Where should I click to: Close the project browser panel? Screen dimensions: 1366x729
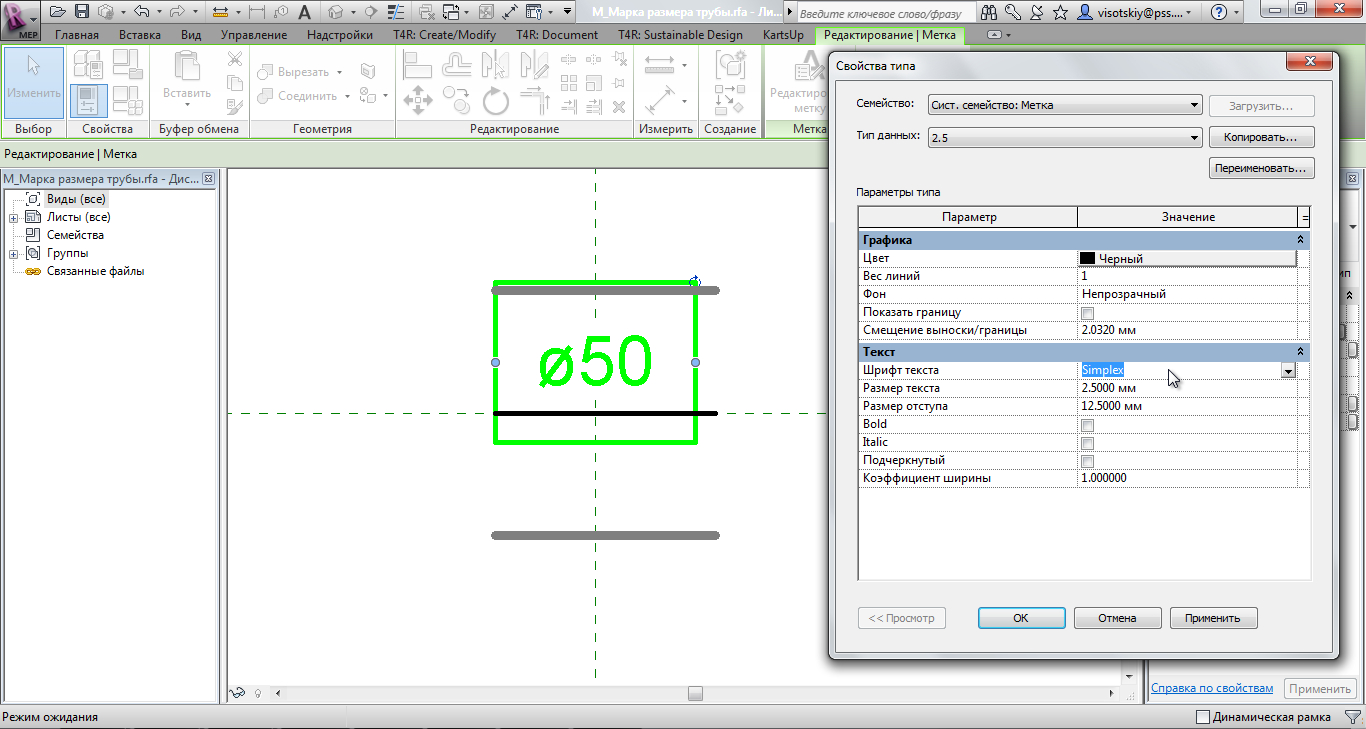tap(208, 179)
